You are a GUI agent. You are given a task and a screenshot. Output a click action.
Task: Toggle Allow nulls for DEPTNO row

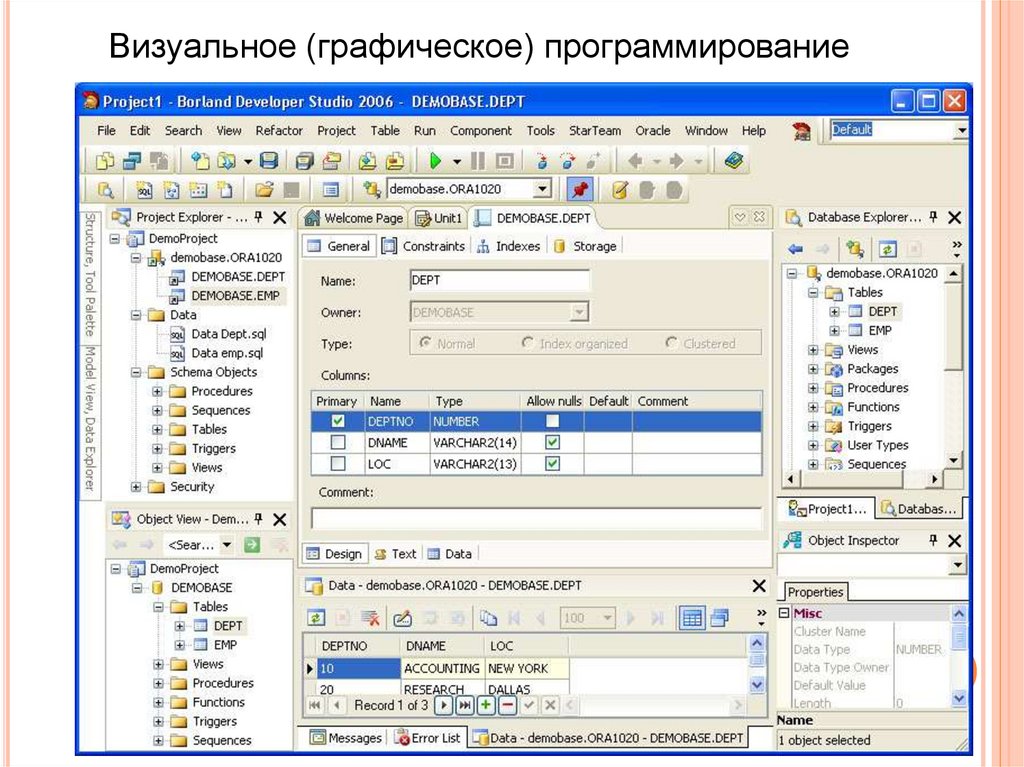click(552, 421)
